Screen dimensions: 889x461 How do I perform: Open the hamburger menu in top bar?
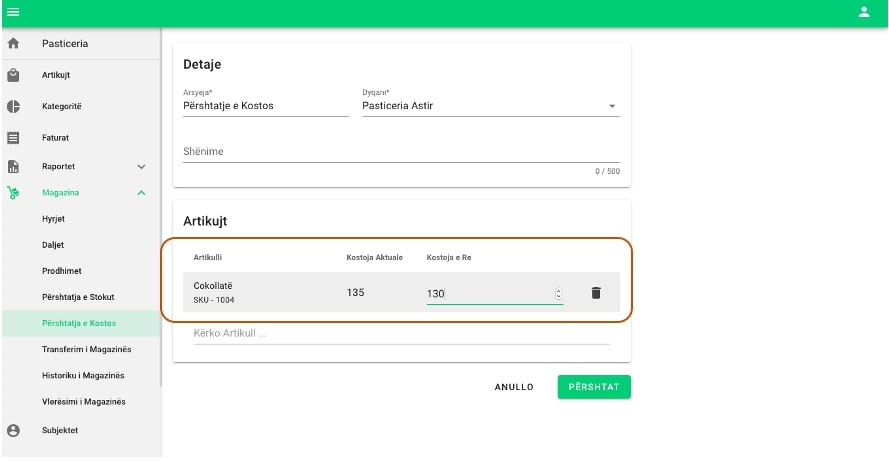[x=13, y=12]
